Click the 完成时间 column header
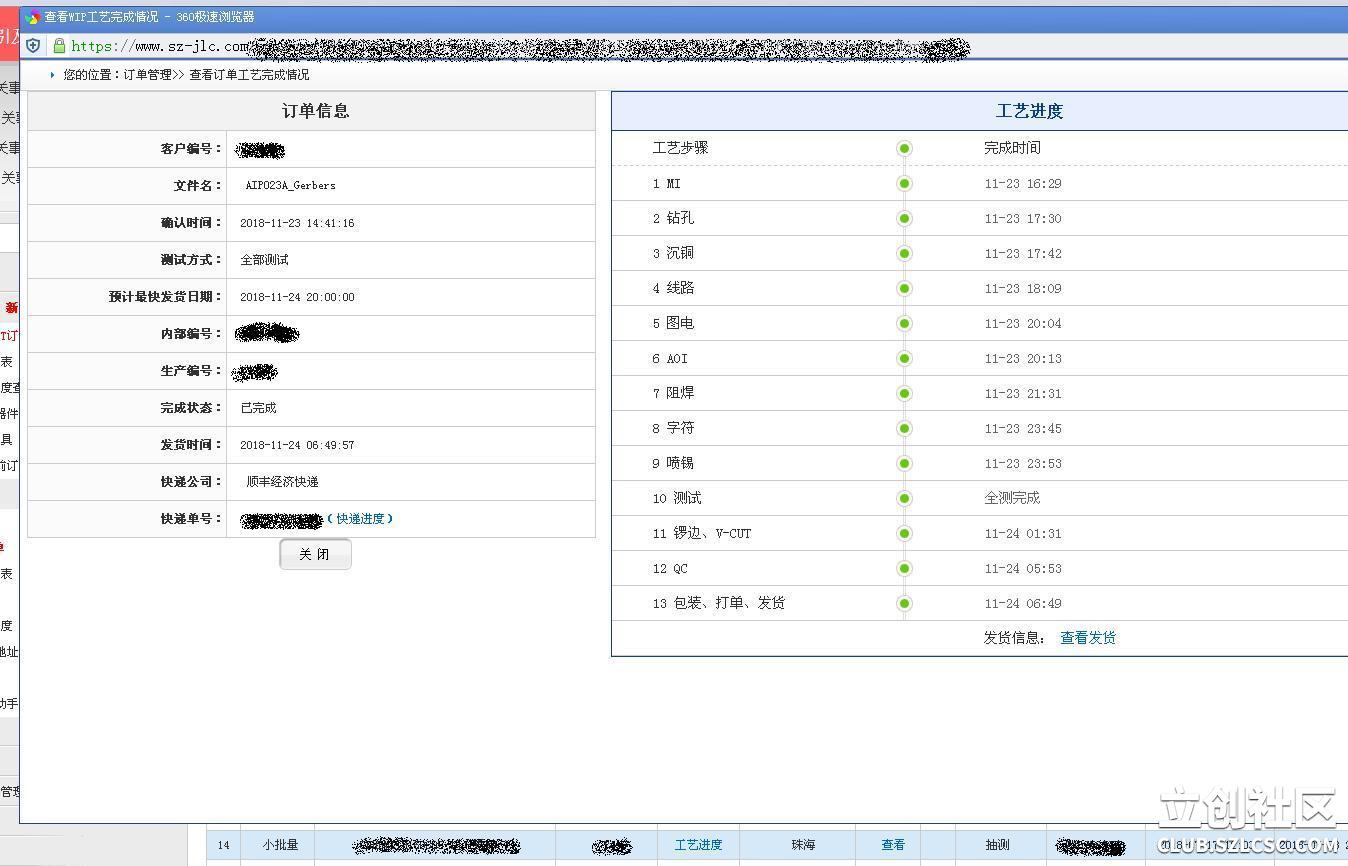Screen dimensions: 1348x866 coord(1012,148)
